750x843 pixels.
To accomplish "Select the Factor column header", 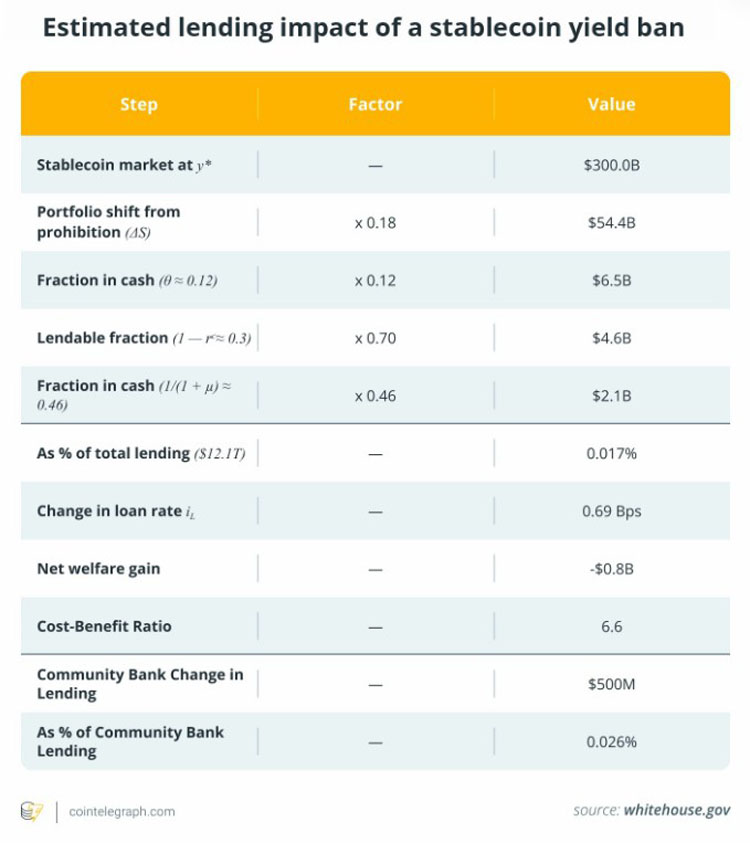I will 375,104.
